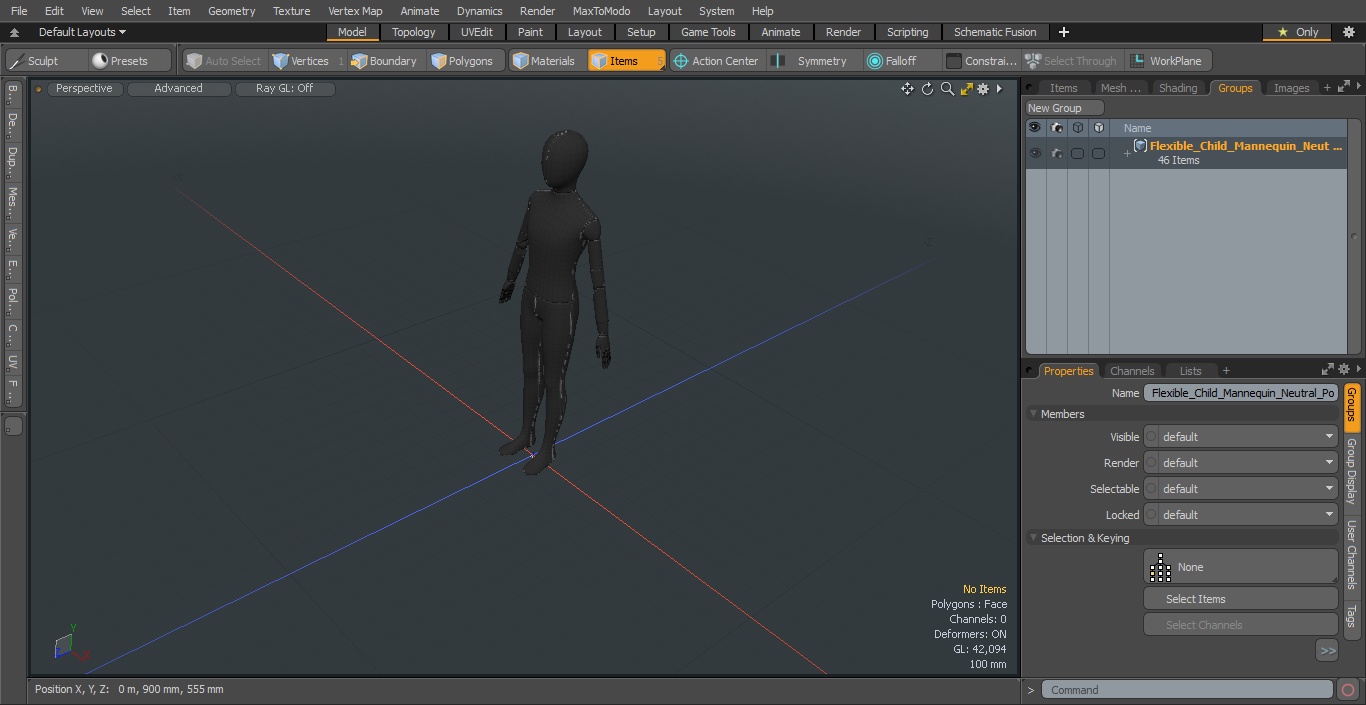Click the Name field in Properties

[x=1241, y=393]
